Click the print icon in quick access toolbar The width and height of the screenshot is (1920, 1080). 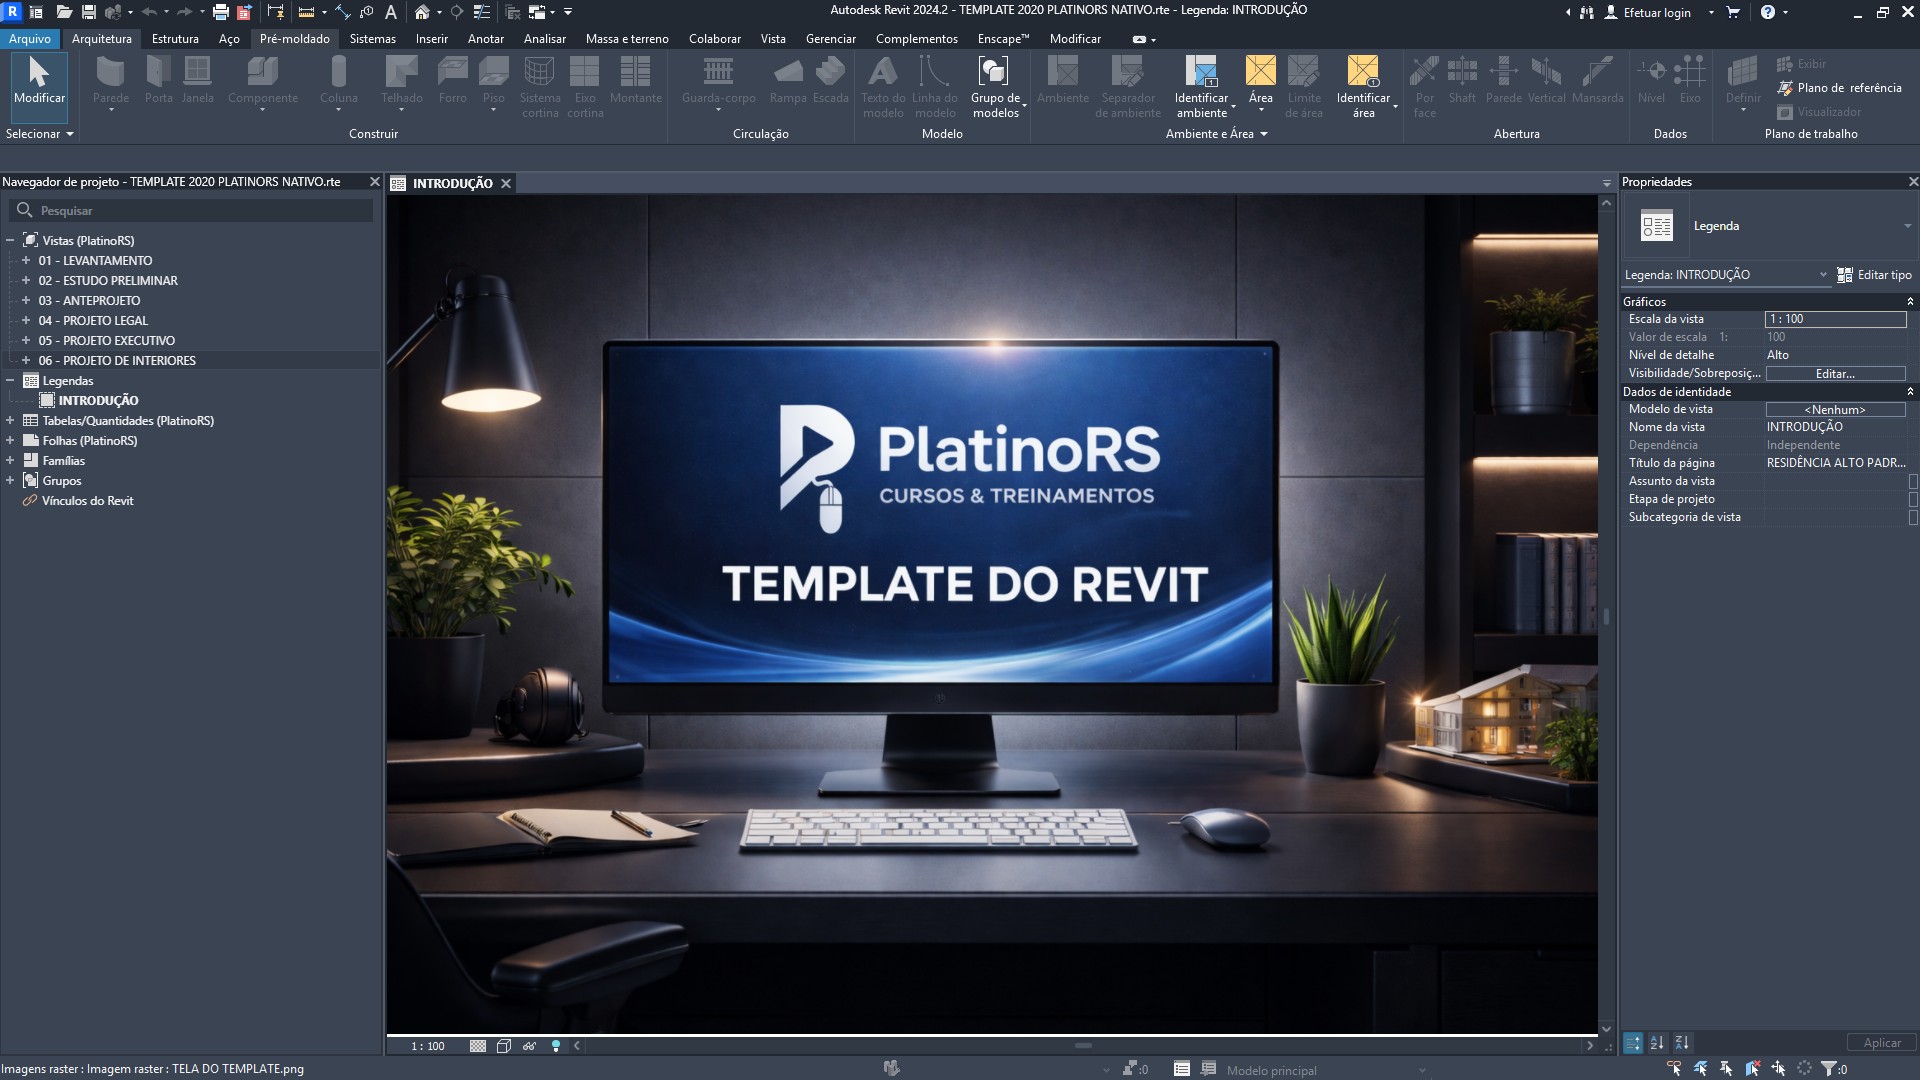[x=220, y=12]
